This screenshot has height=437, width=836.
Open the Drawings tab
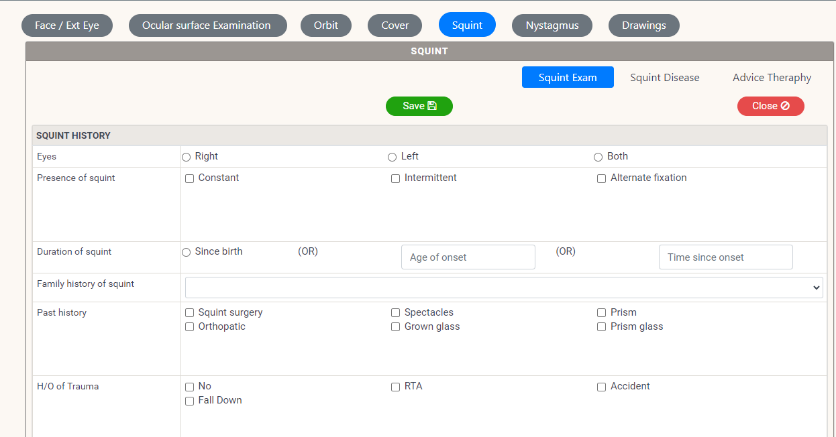tap(643, 25)
